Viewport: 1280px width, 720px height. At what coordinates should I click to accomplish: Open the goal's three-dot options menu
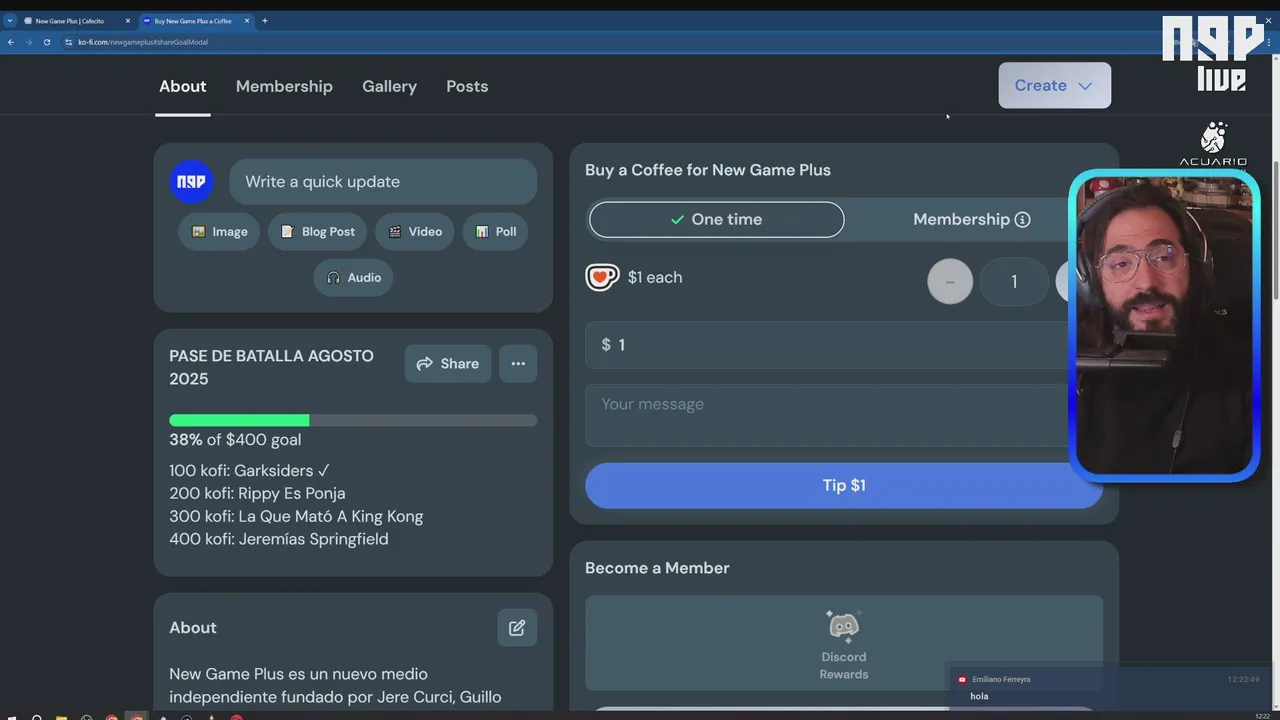pyautogui.click(x=518, y=364)
